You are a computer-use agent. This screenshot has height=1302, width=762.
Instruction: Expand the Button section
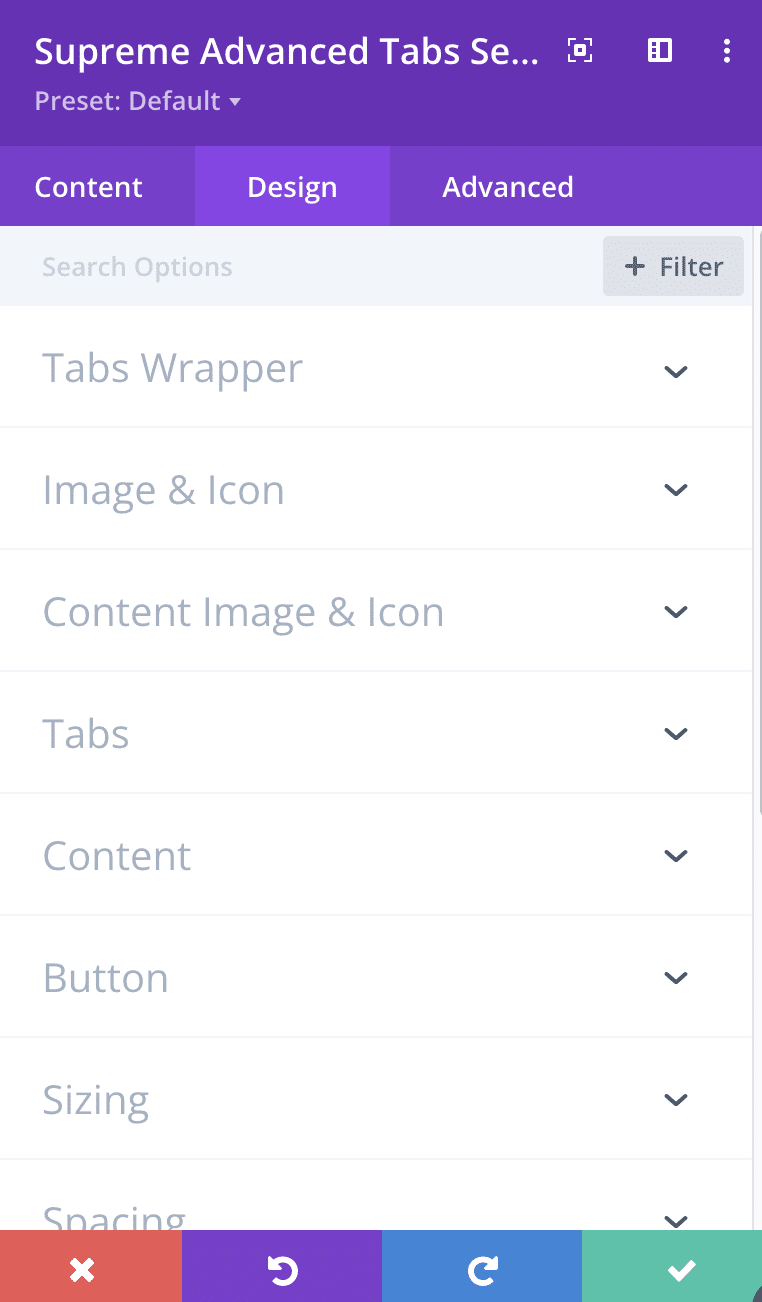point(376,978)
